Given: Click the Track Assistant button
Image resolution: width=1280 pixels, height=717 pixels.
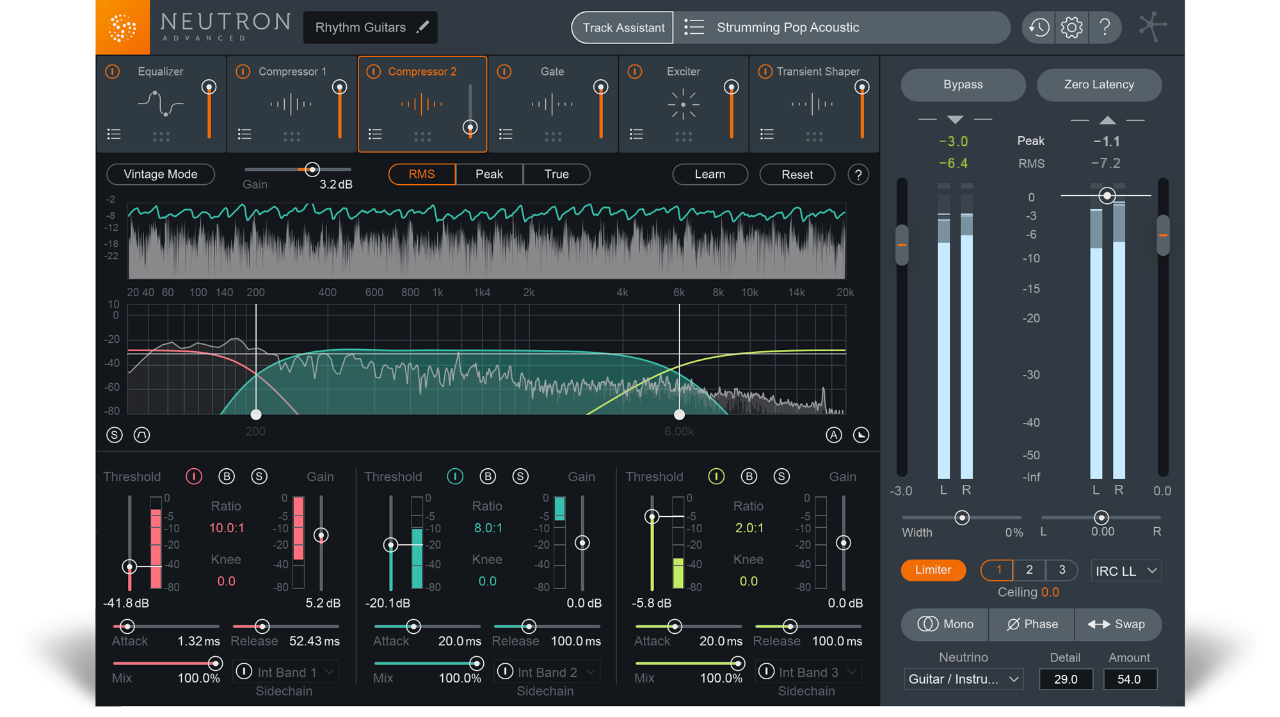Looking at the screenshot, I should click(622, 27).
